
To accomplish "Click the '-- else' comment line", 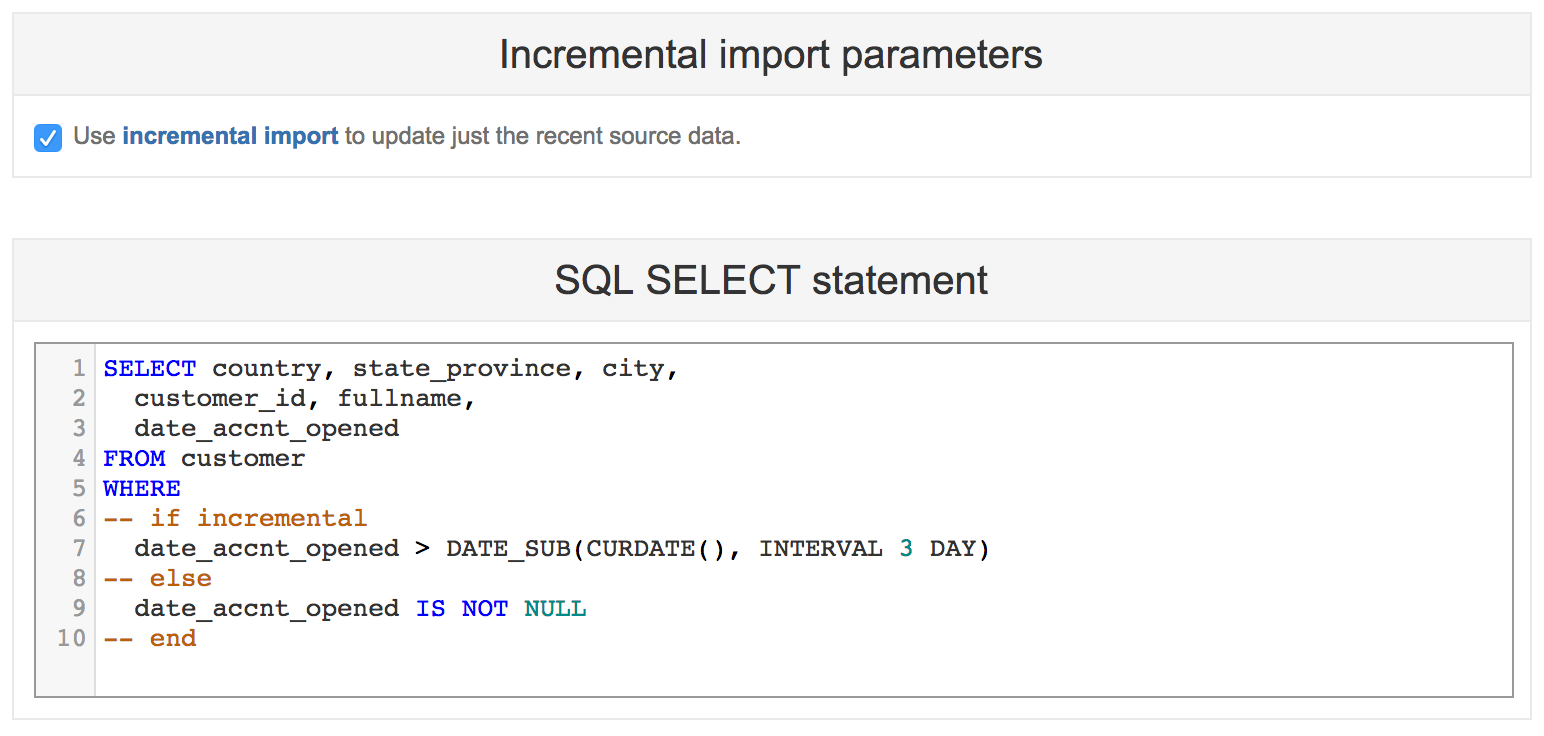I will tap(158, 579).
